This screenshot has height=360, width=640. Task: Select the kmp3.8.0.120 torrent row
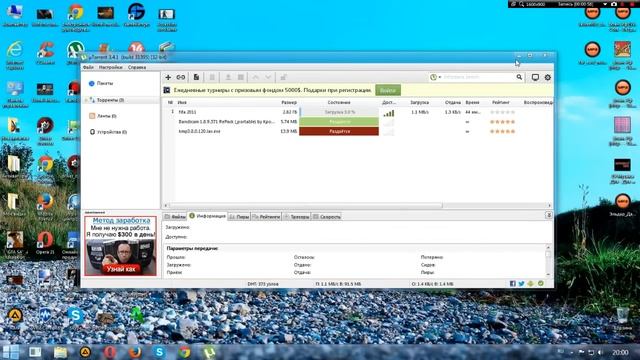pos(358,131)
